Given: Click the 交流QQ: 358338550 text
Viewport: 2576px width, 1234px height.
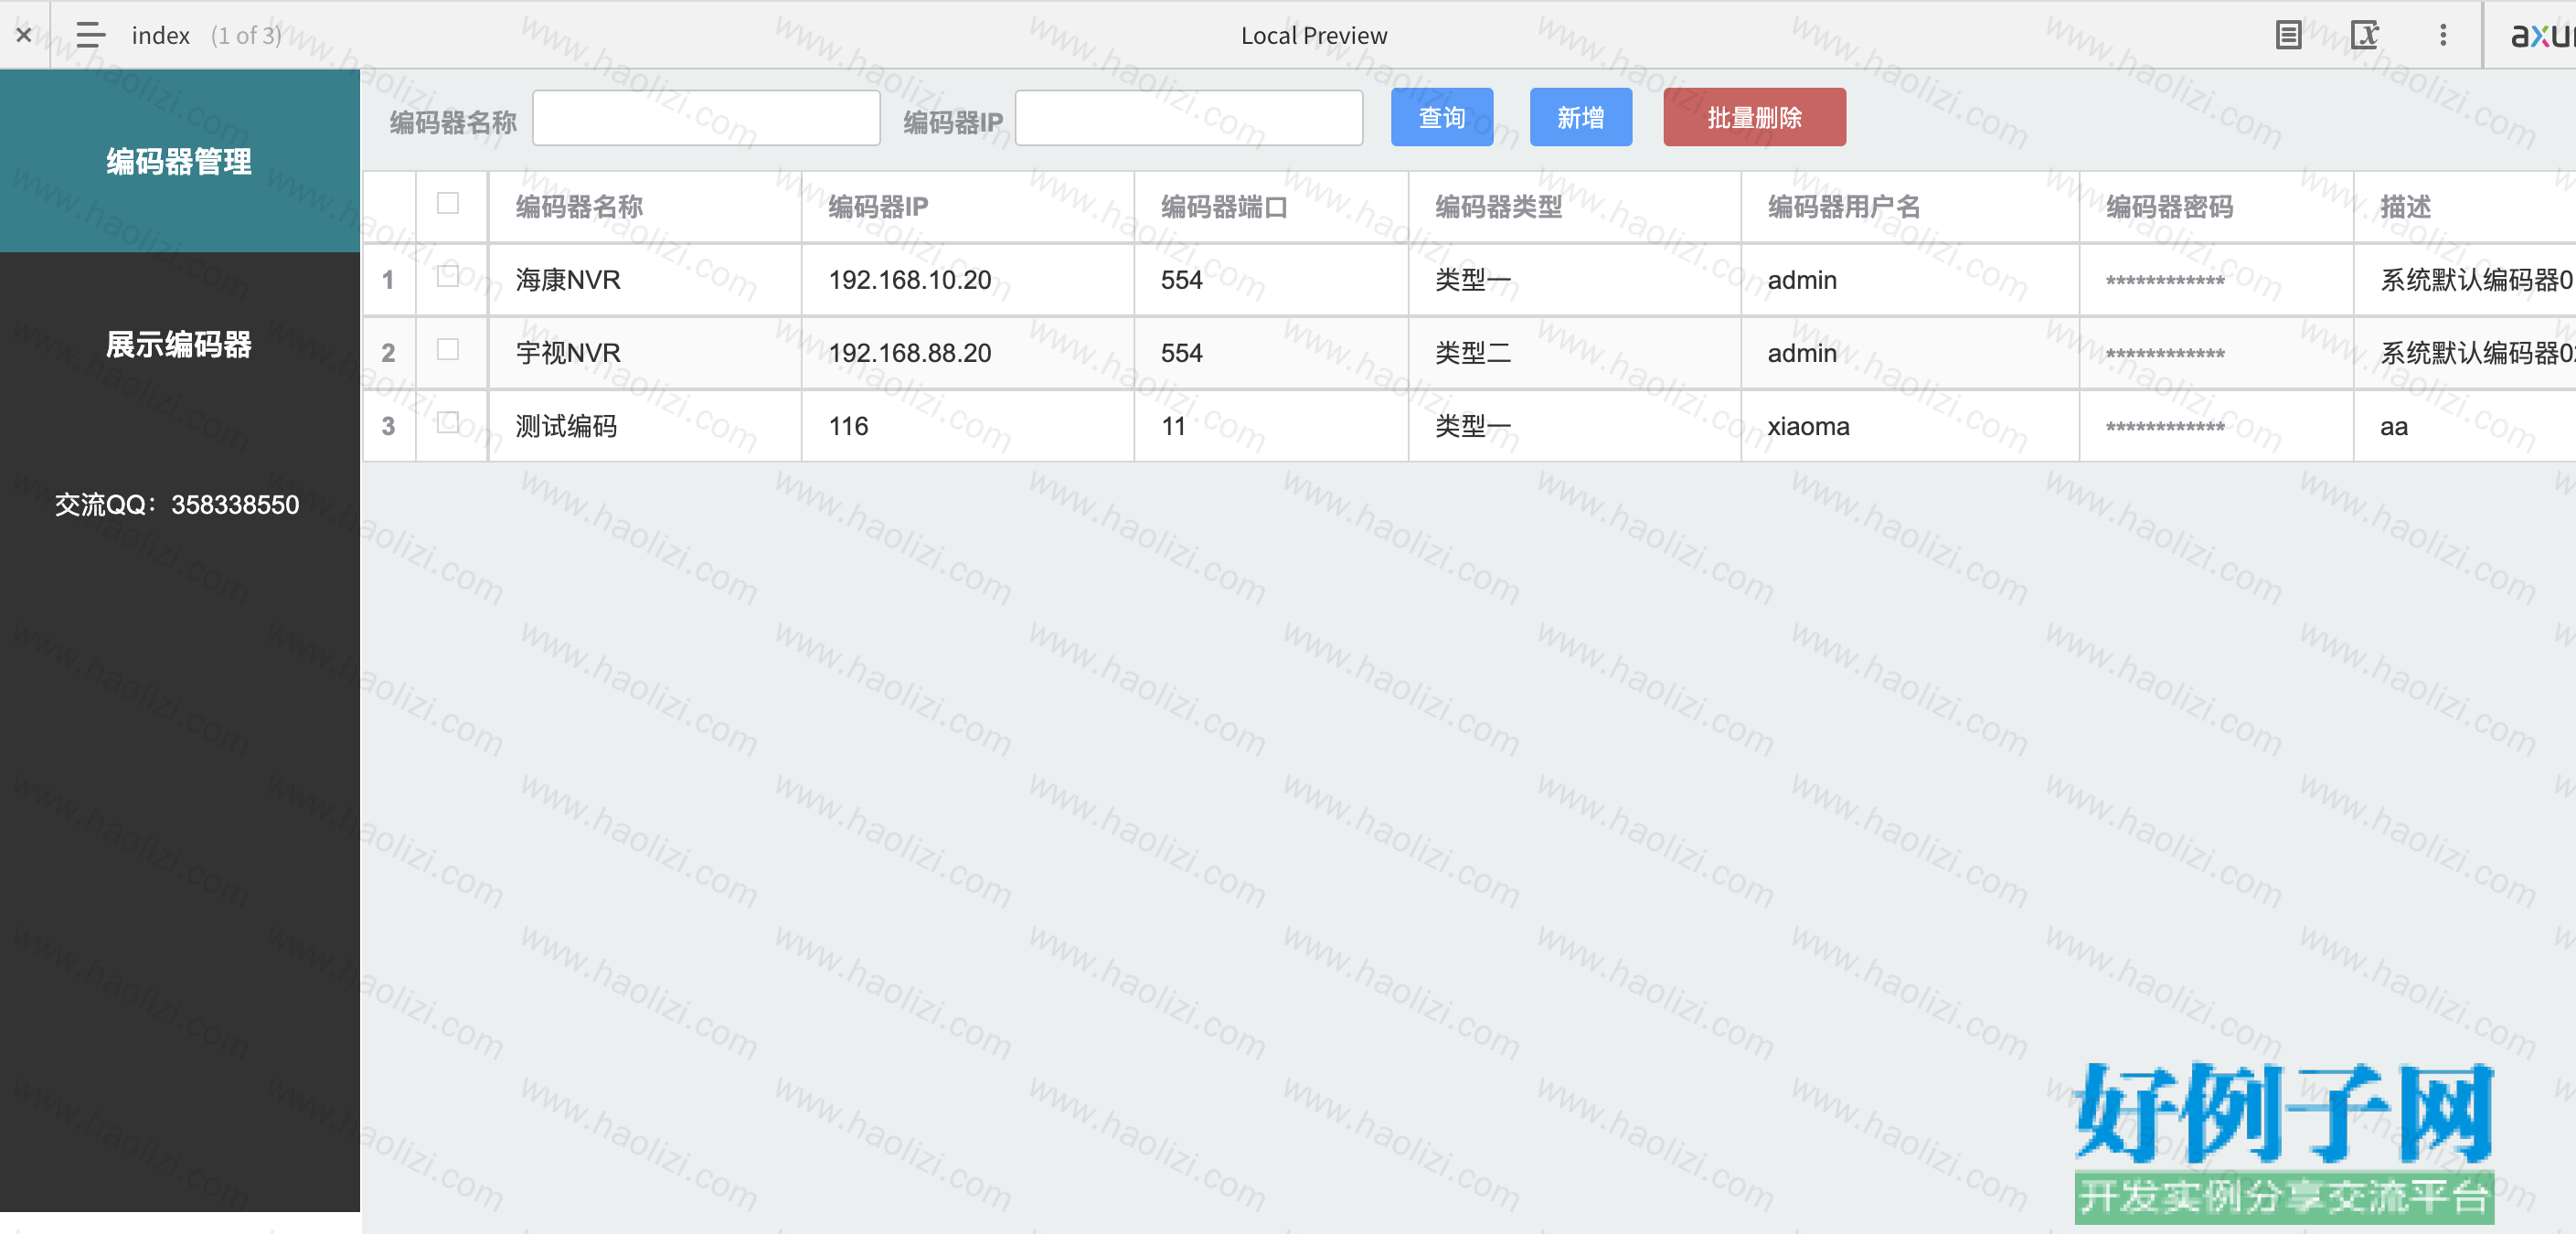Looking at the screenshot, I should (177, 504).
